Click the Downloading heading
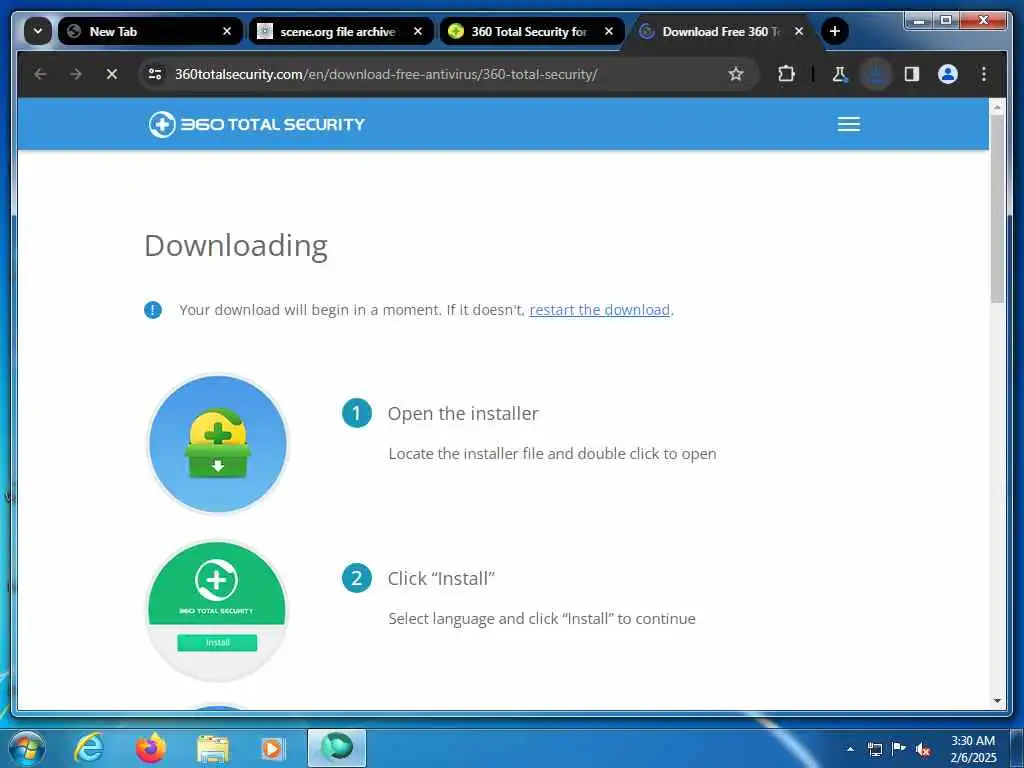This screenshot has height=768, width=1024. click(x=236, y=246)
